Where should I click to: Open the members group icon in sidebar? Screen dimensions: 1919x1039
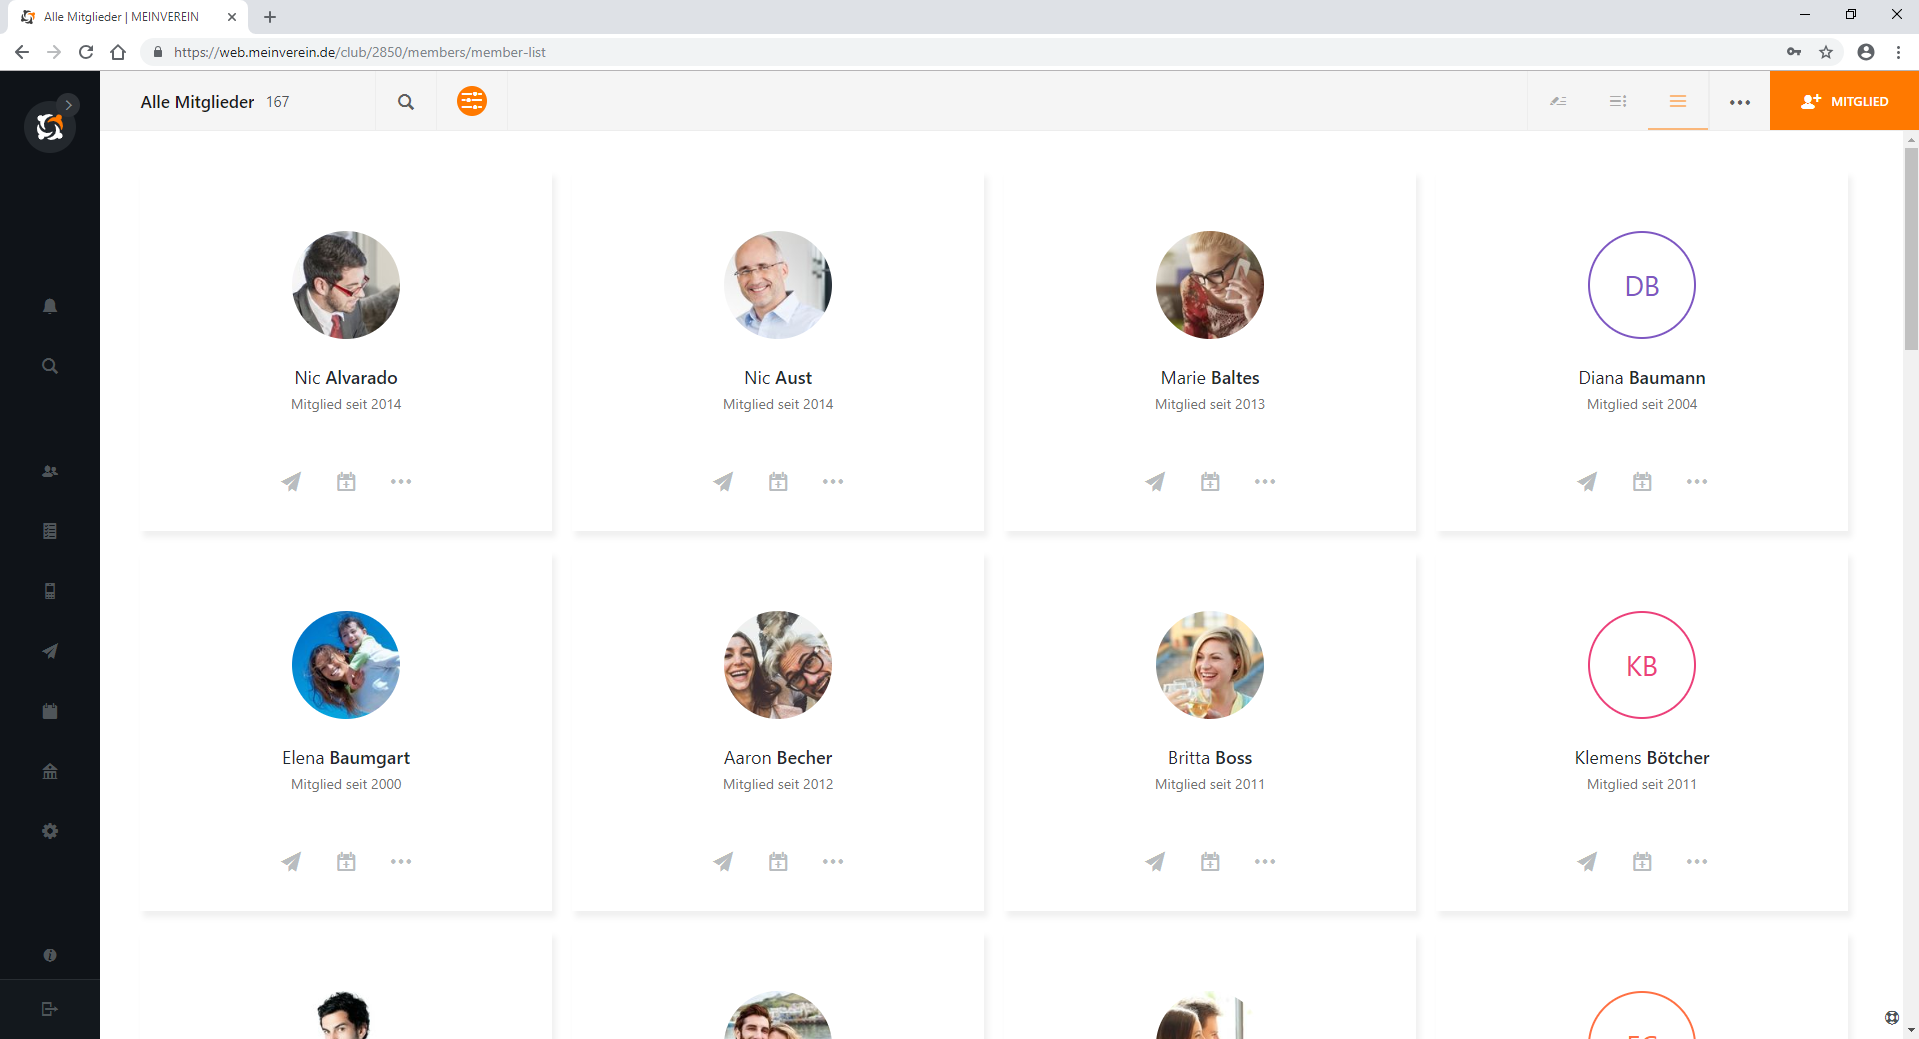click(x=50, y=471)
